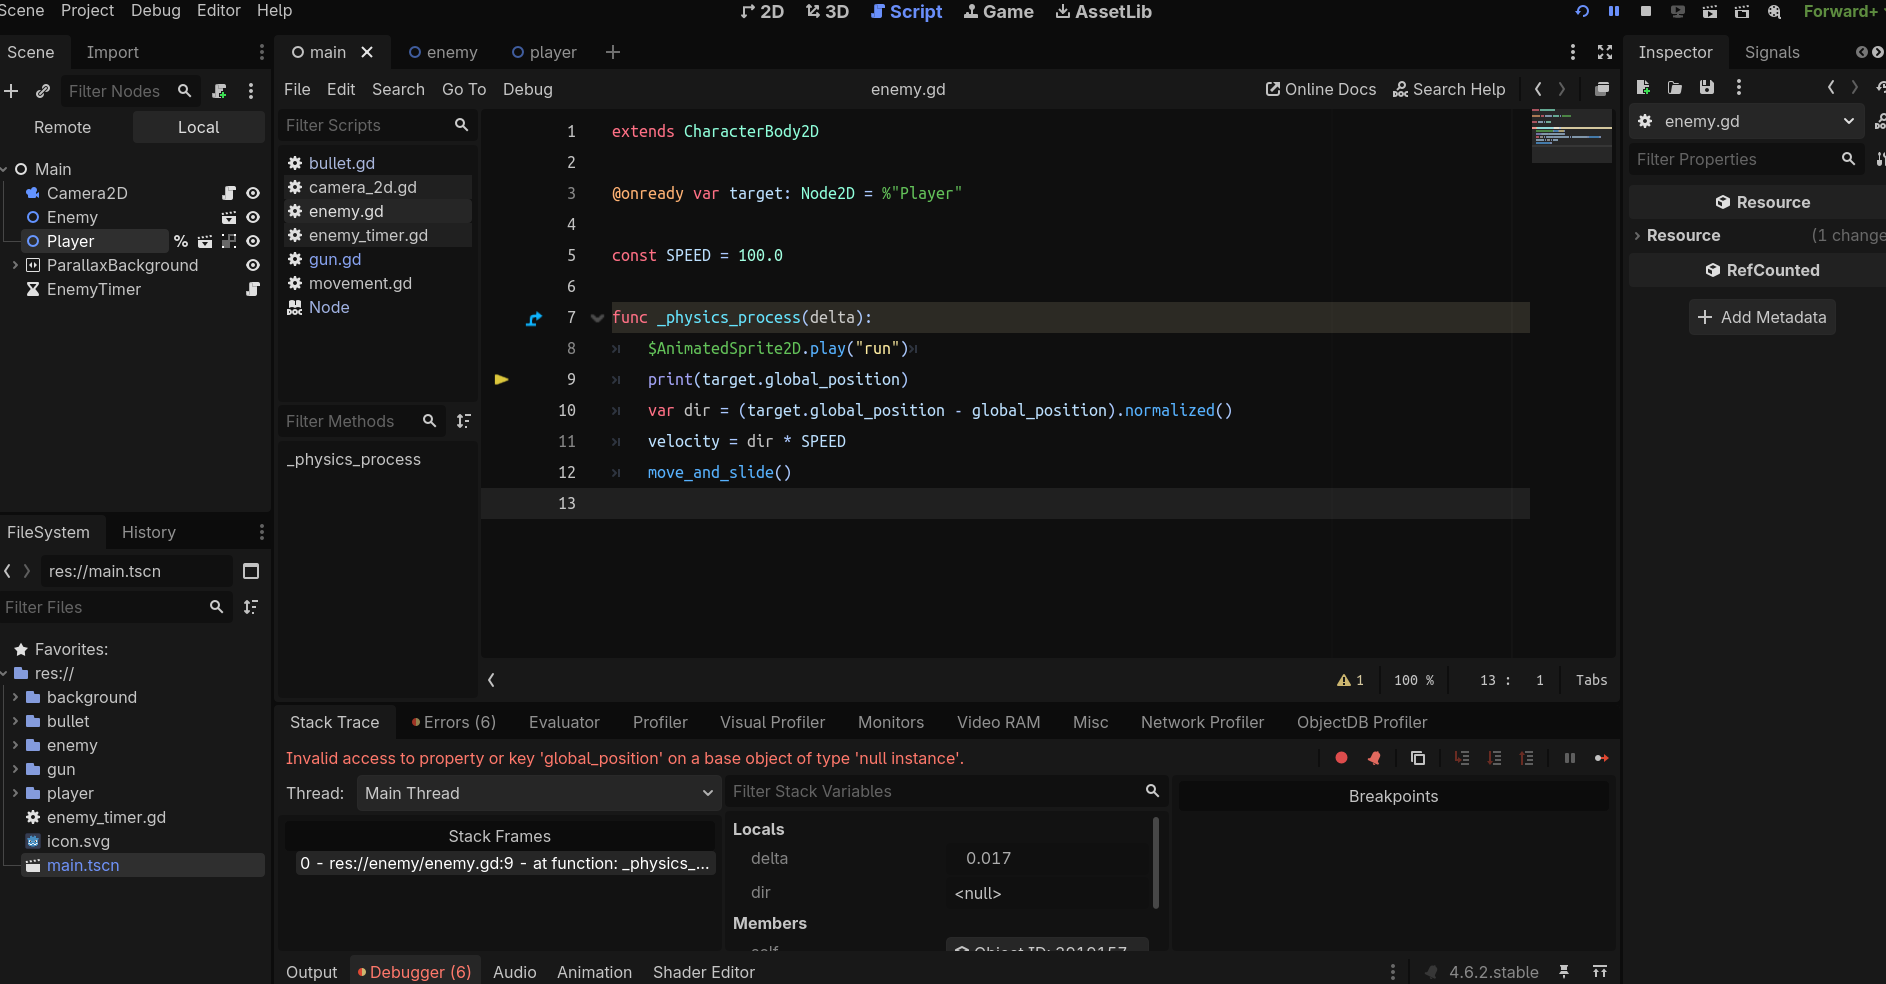Open the Online Docs link

(1321, 89)
